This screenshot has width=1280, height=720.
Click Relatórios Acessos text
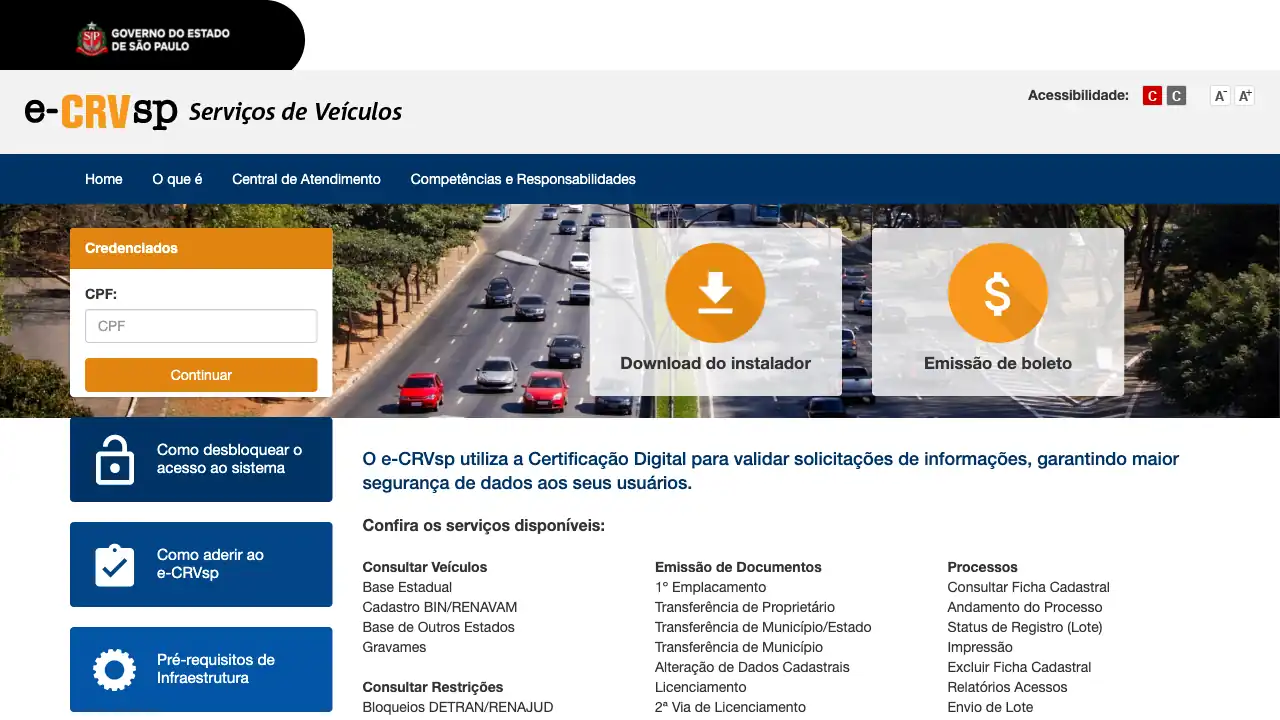pos(1007,687)
